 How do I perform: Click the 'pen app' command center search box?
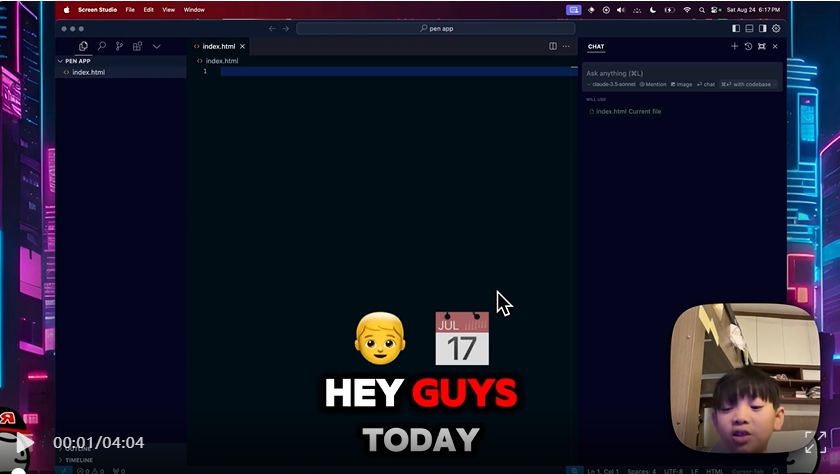point(436,28)
